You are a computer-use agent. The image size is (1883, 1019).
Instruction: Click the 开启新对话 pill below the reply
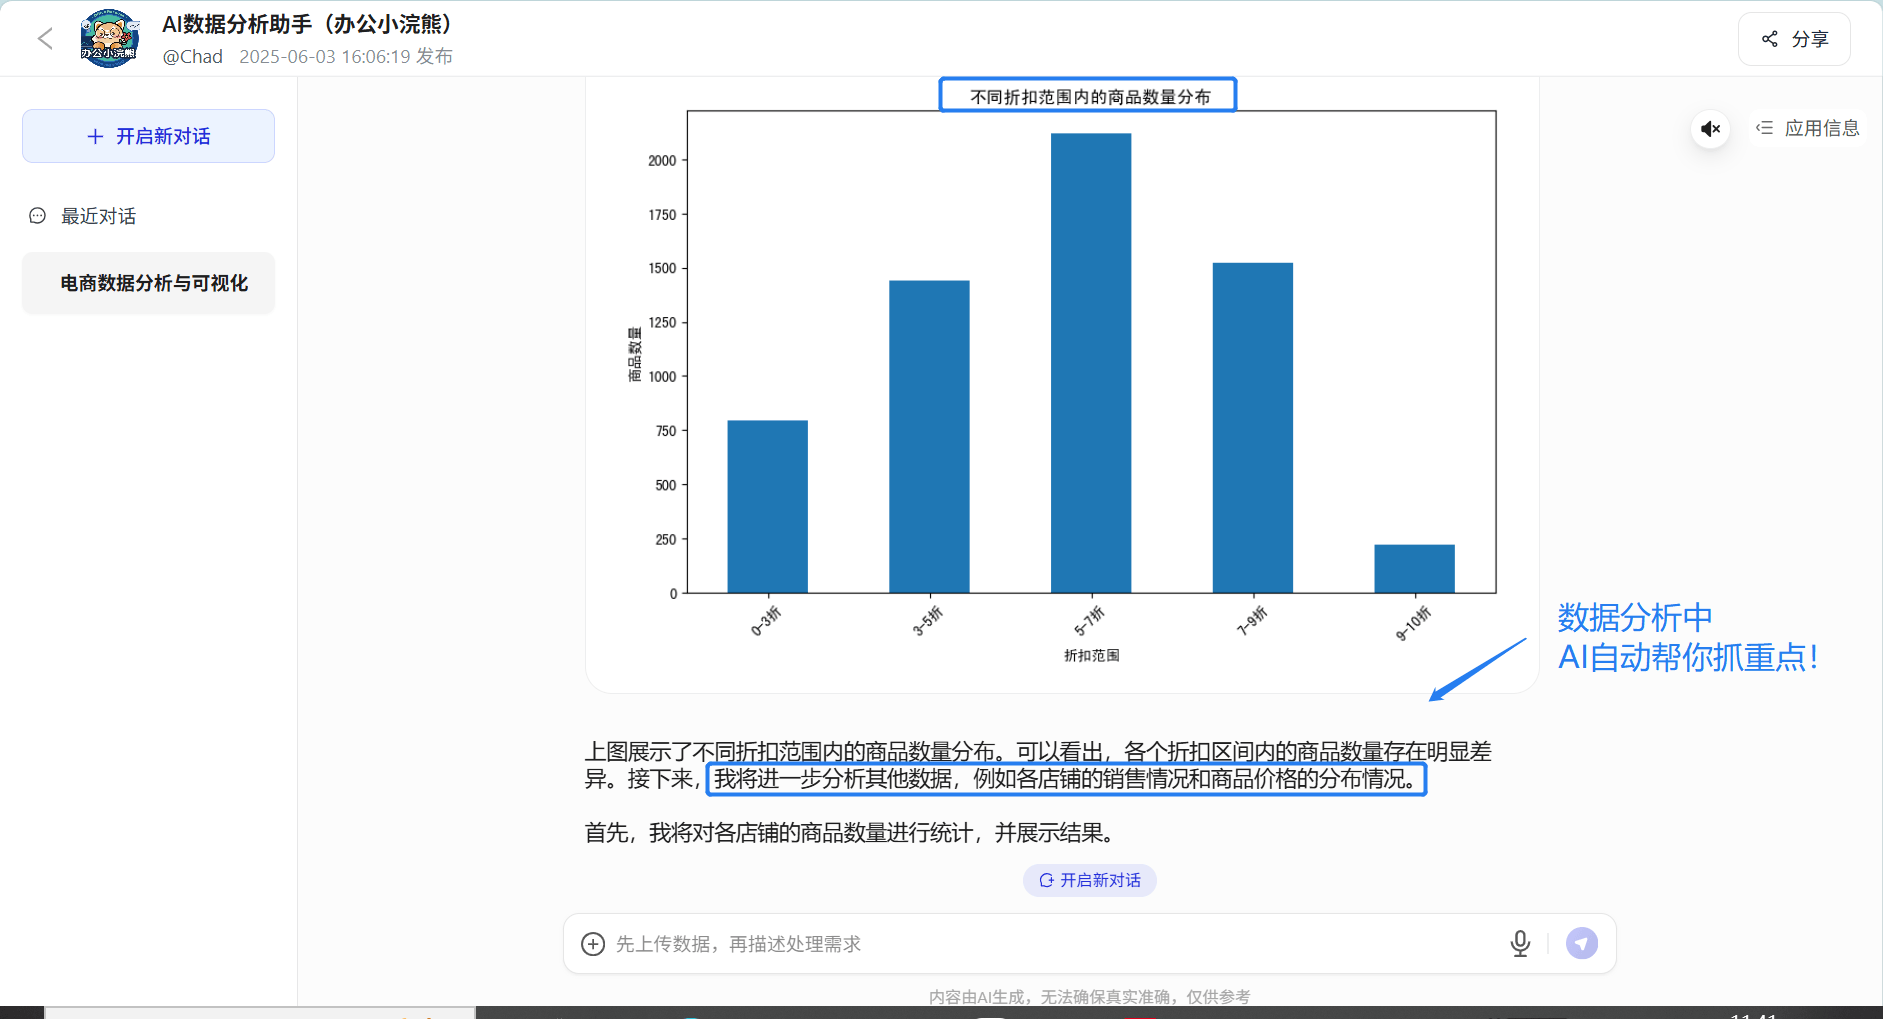click(1090, 880)
